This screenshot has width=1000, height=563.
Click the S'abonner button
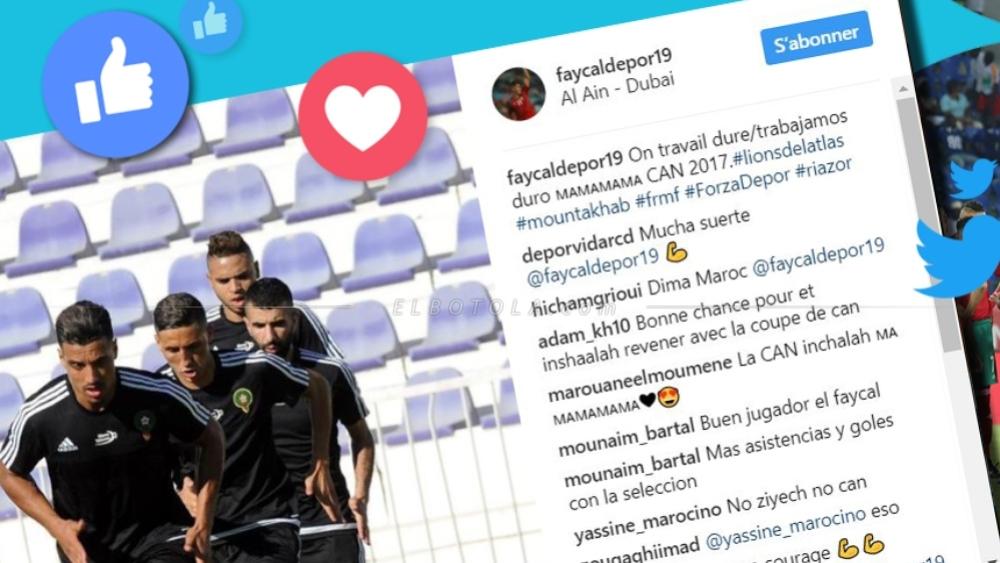point(816,38)
